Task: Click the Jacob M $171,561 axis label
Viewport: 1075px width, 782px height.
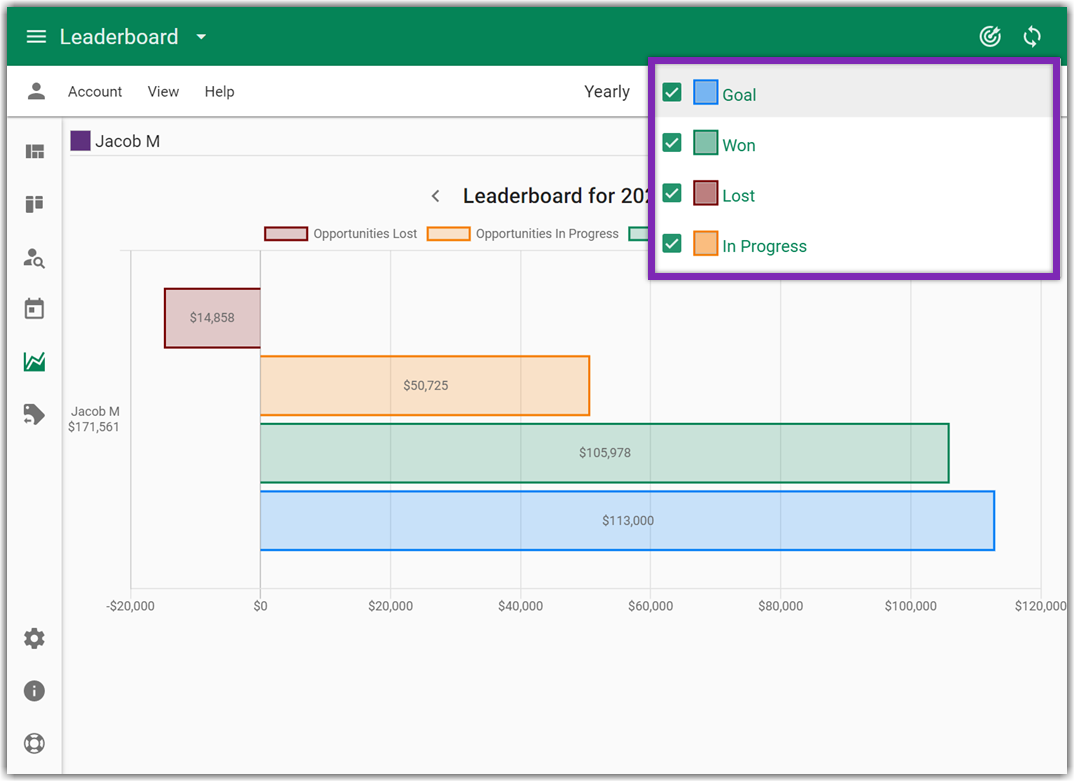Action: point(94,419)
